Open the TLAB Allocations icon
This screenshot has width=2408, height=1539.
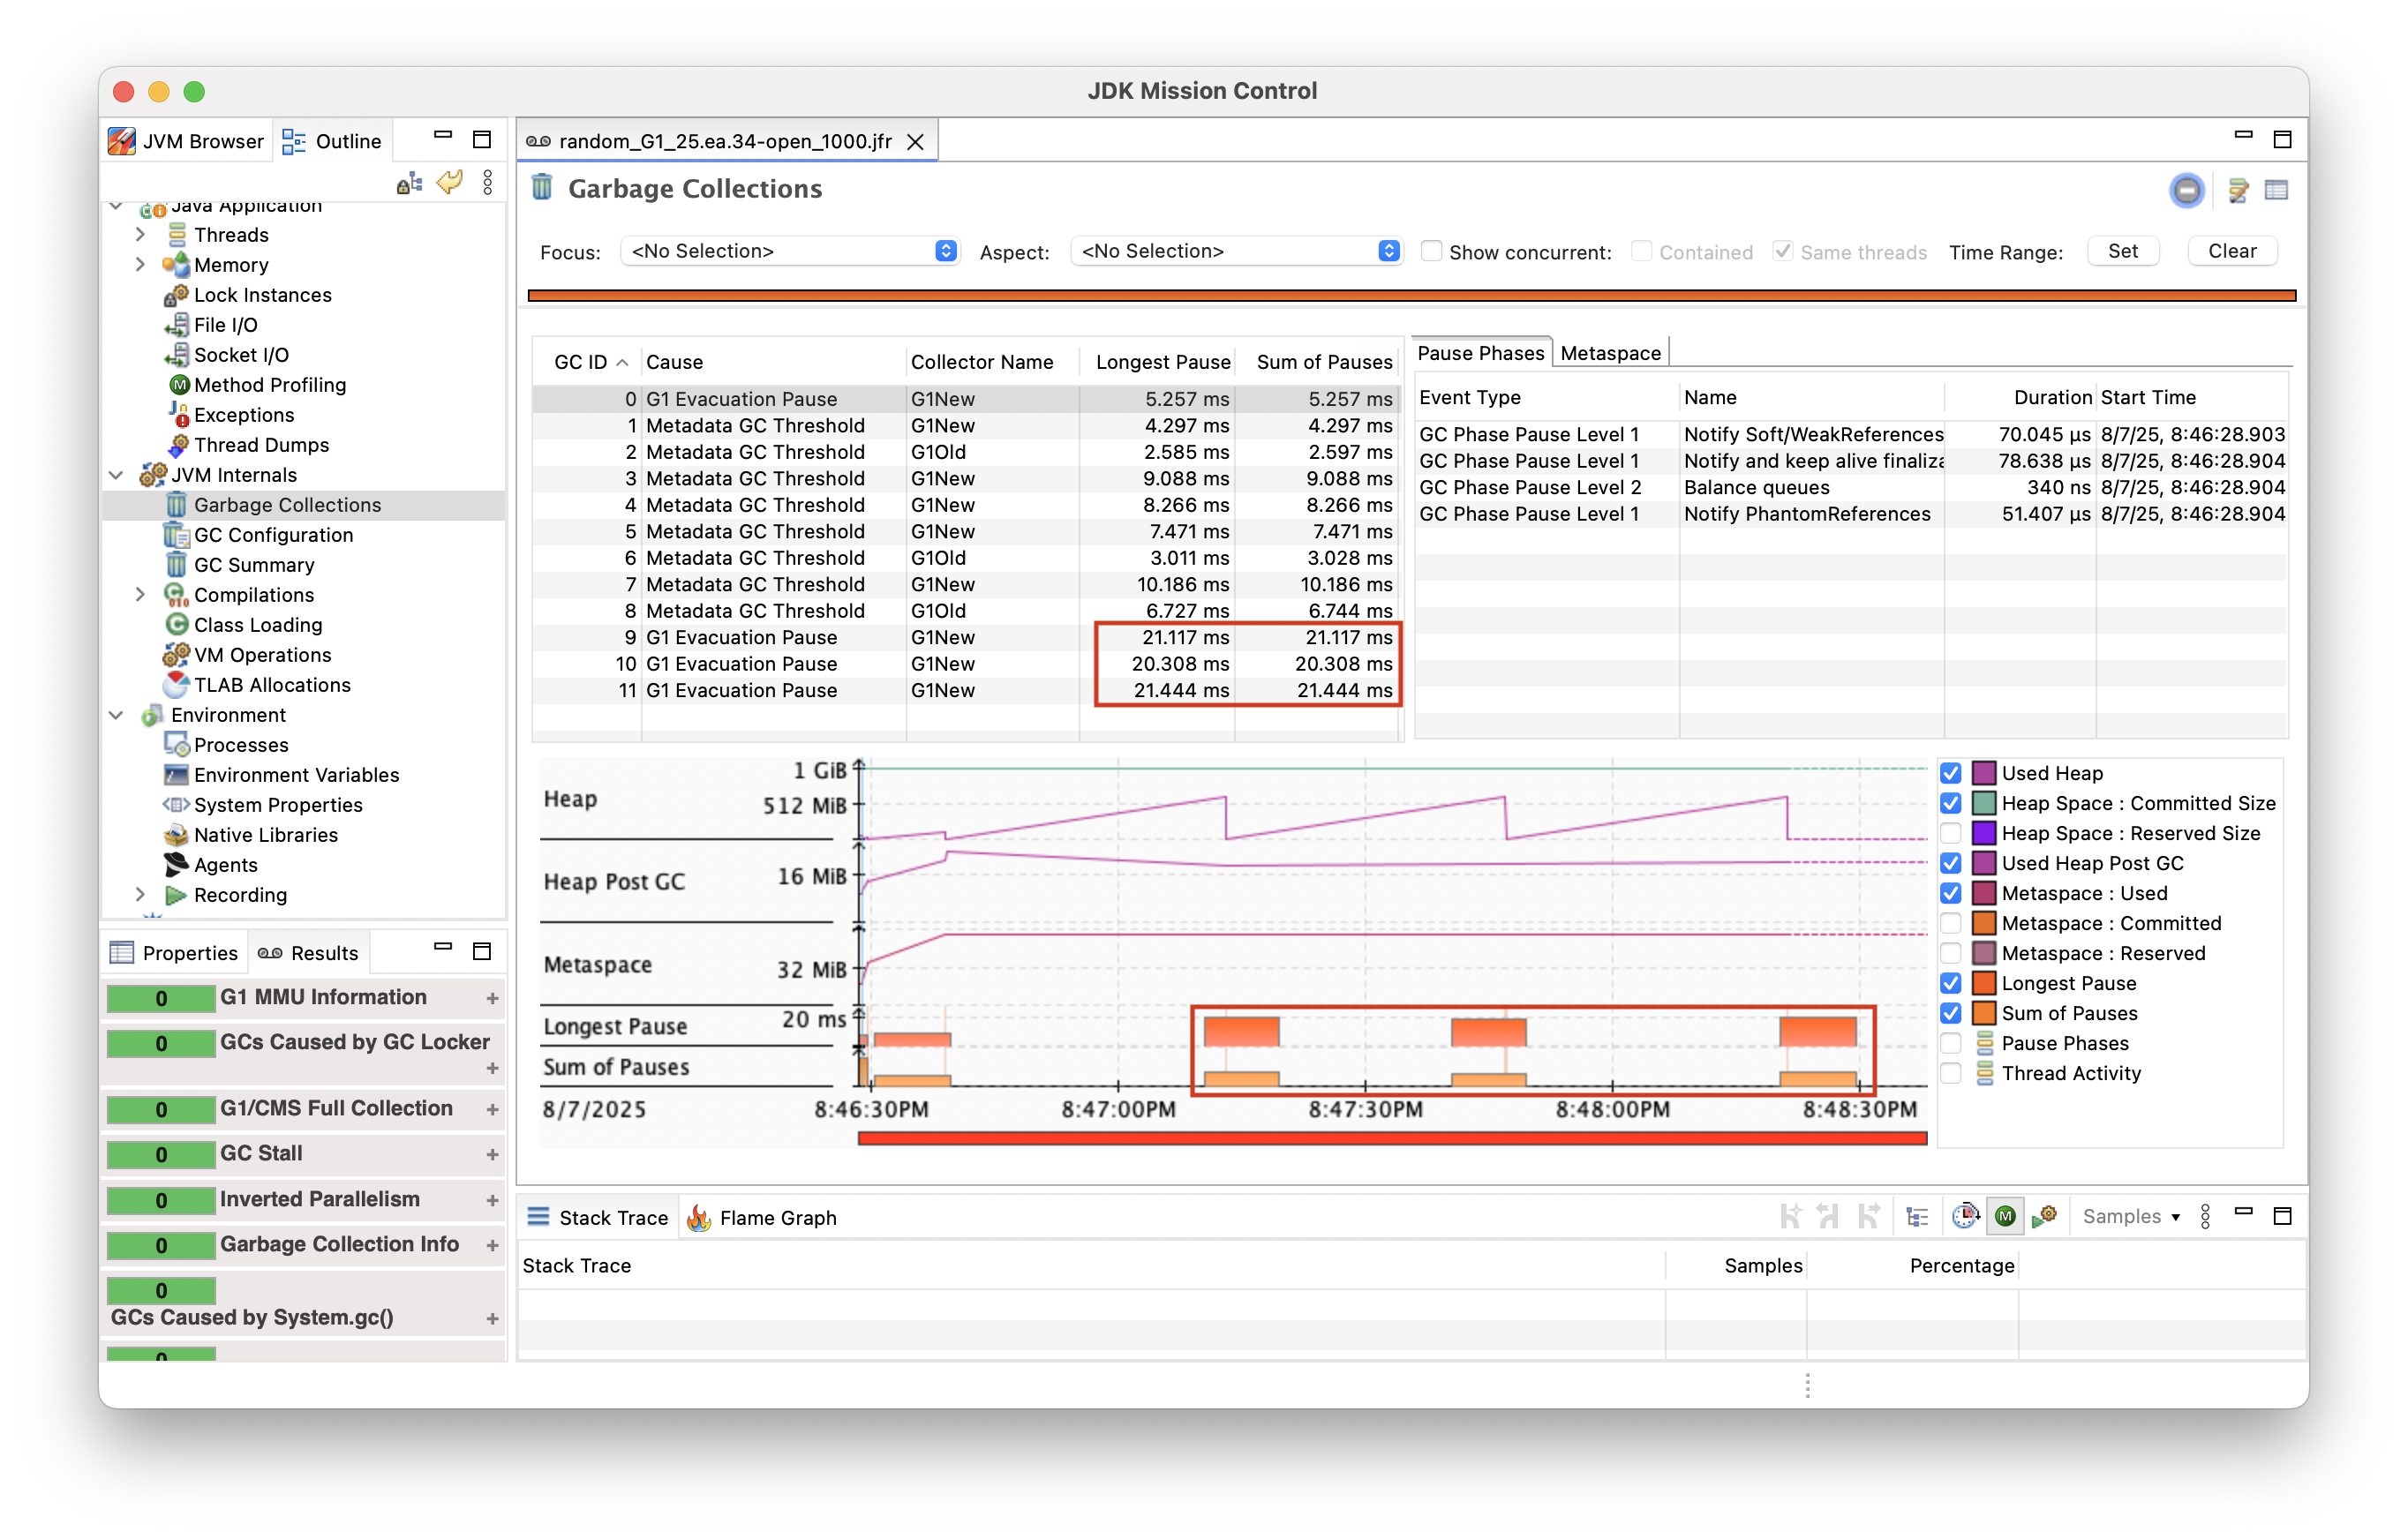[177, 684]
